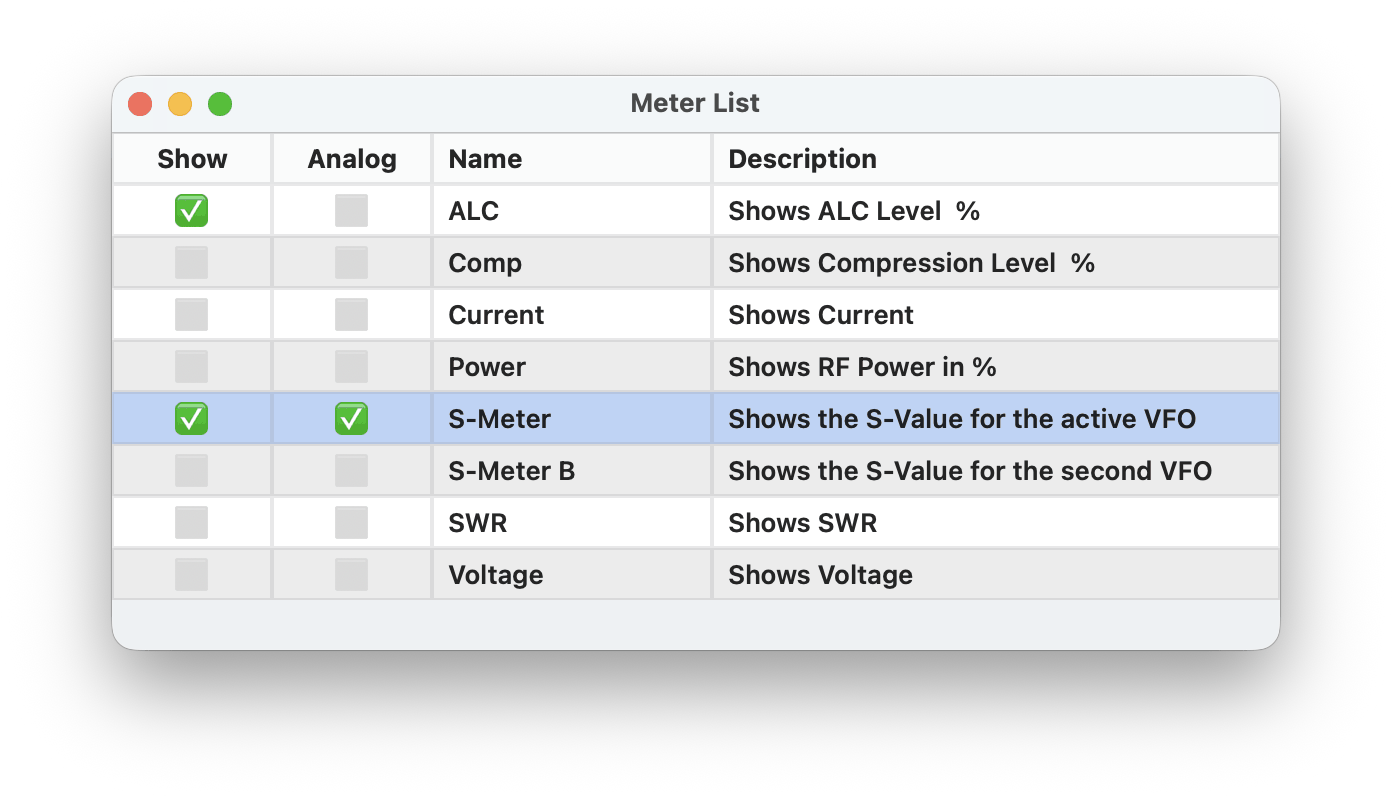The image size is (1392, 798).
Task: Close the Meter List window
Action: pyautogui.click(x=140, y=104)
